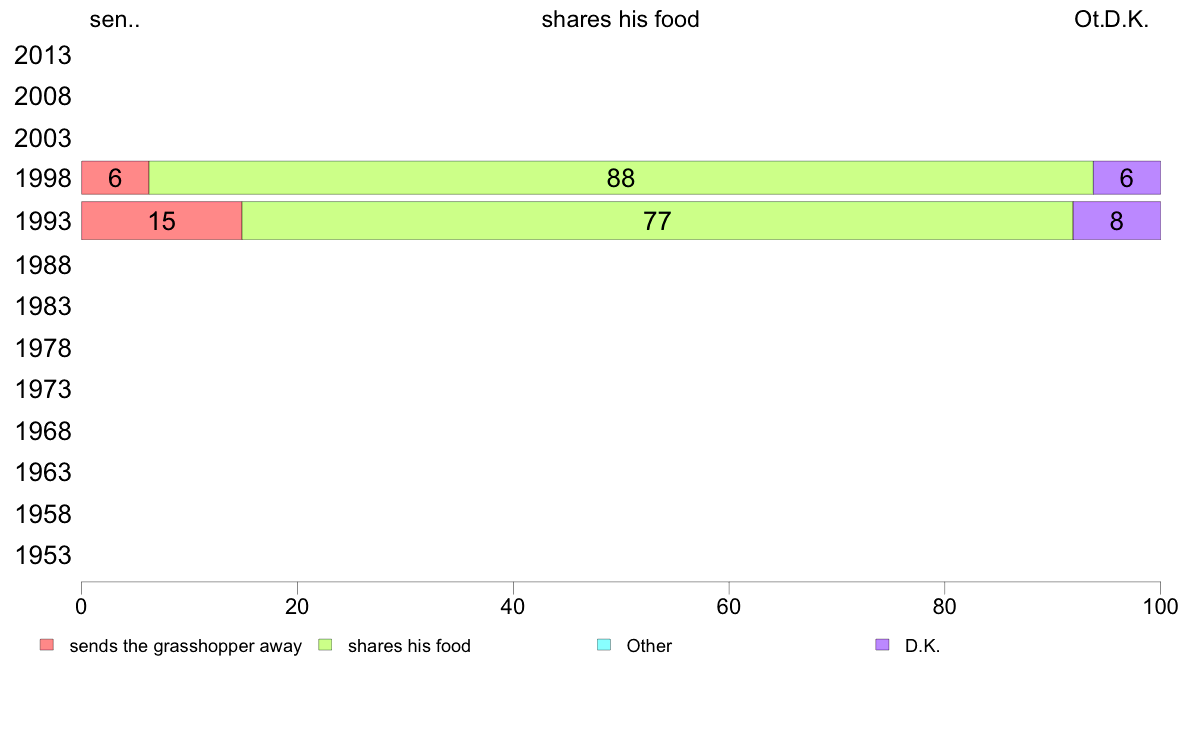Viewport: 1188px width, 736px height.
Task: Click the 'sends the grasshopper away' legend text
Action: (186, 646)
